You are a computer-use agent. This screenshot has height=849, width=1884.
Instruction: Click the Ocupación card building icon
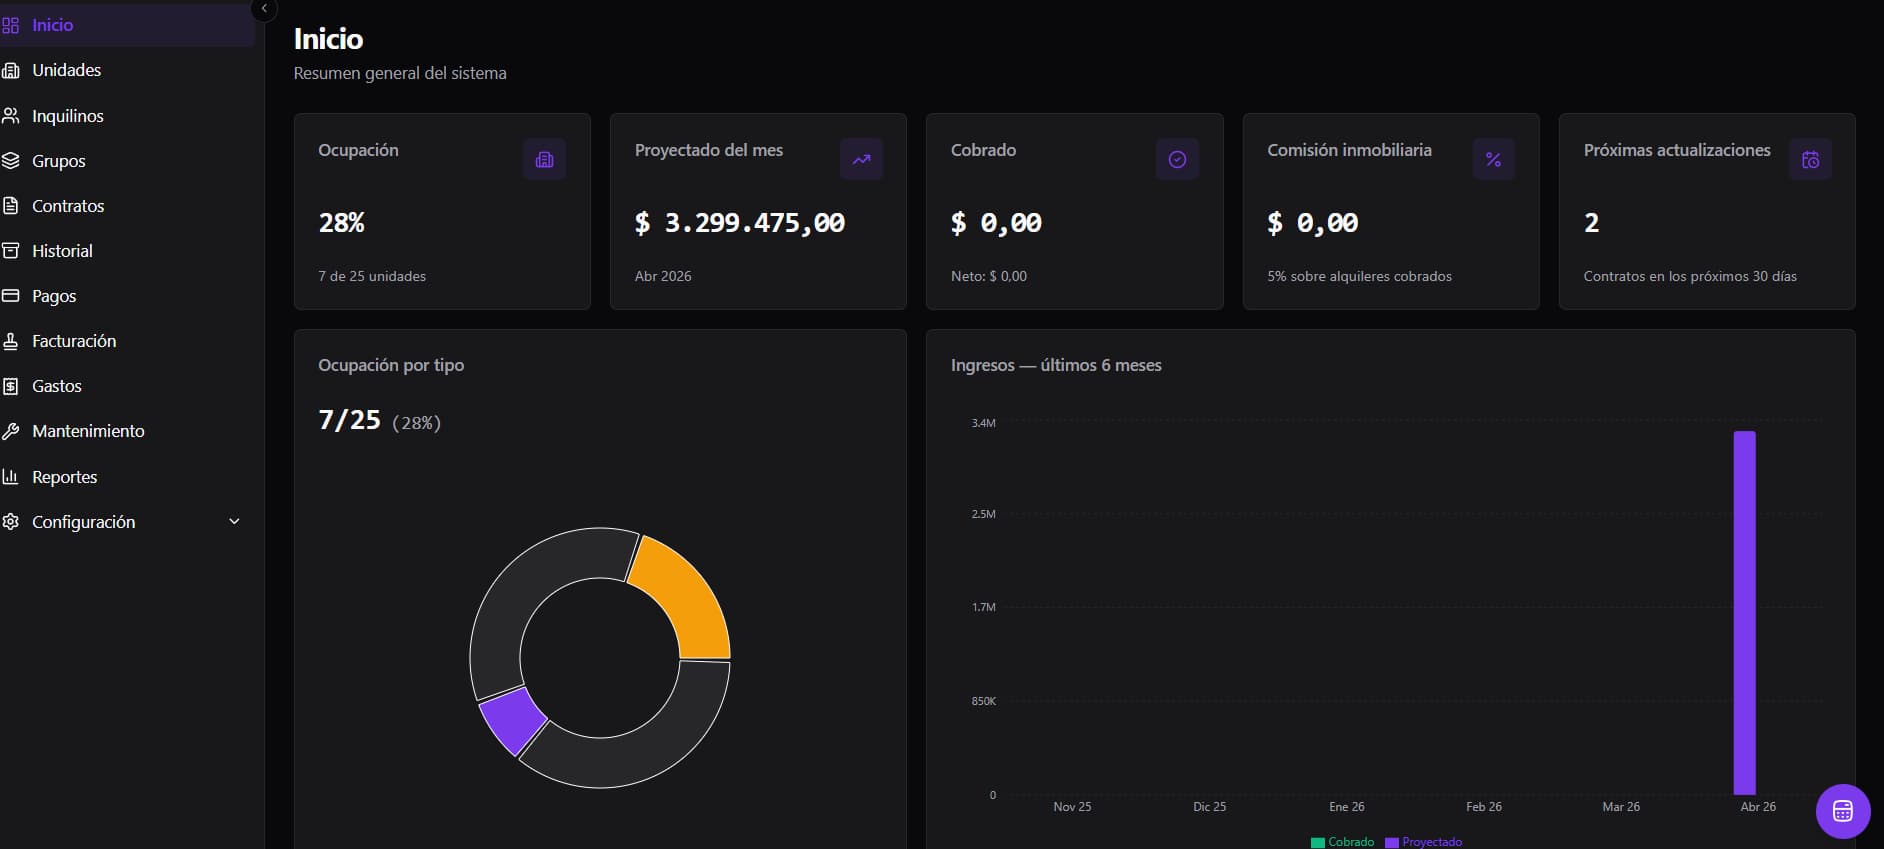click(544, 159)
